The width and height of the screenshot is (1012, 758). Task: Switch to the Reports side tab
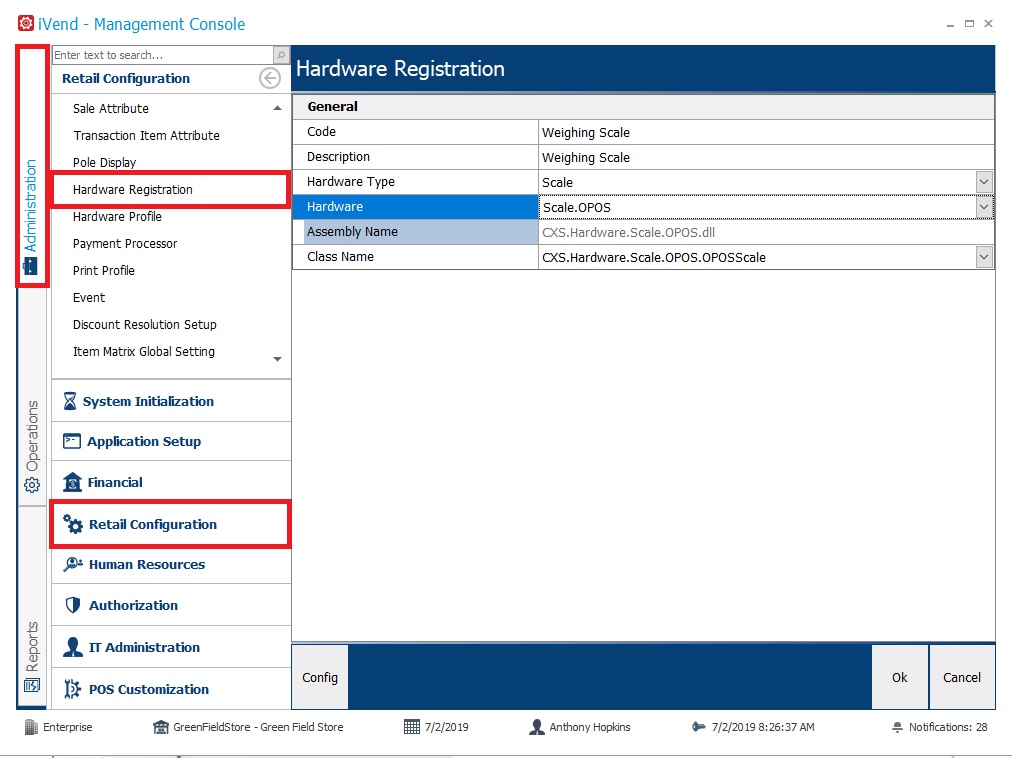(x=32, y=607)
